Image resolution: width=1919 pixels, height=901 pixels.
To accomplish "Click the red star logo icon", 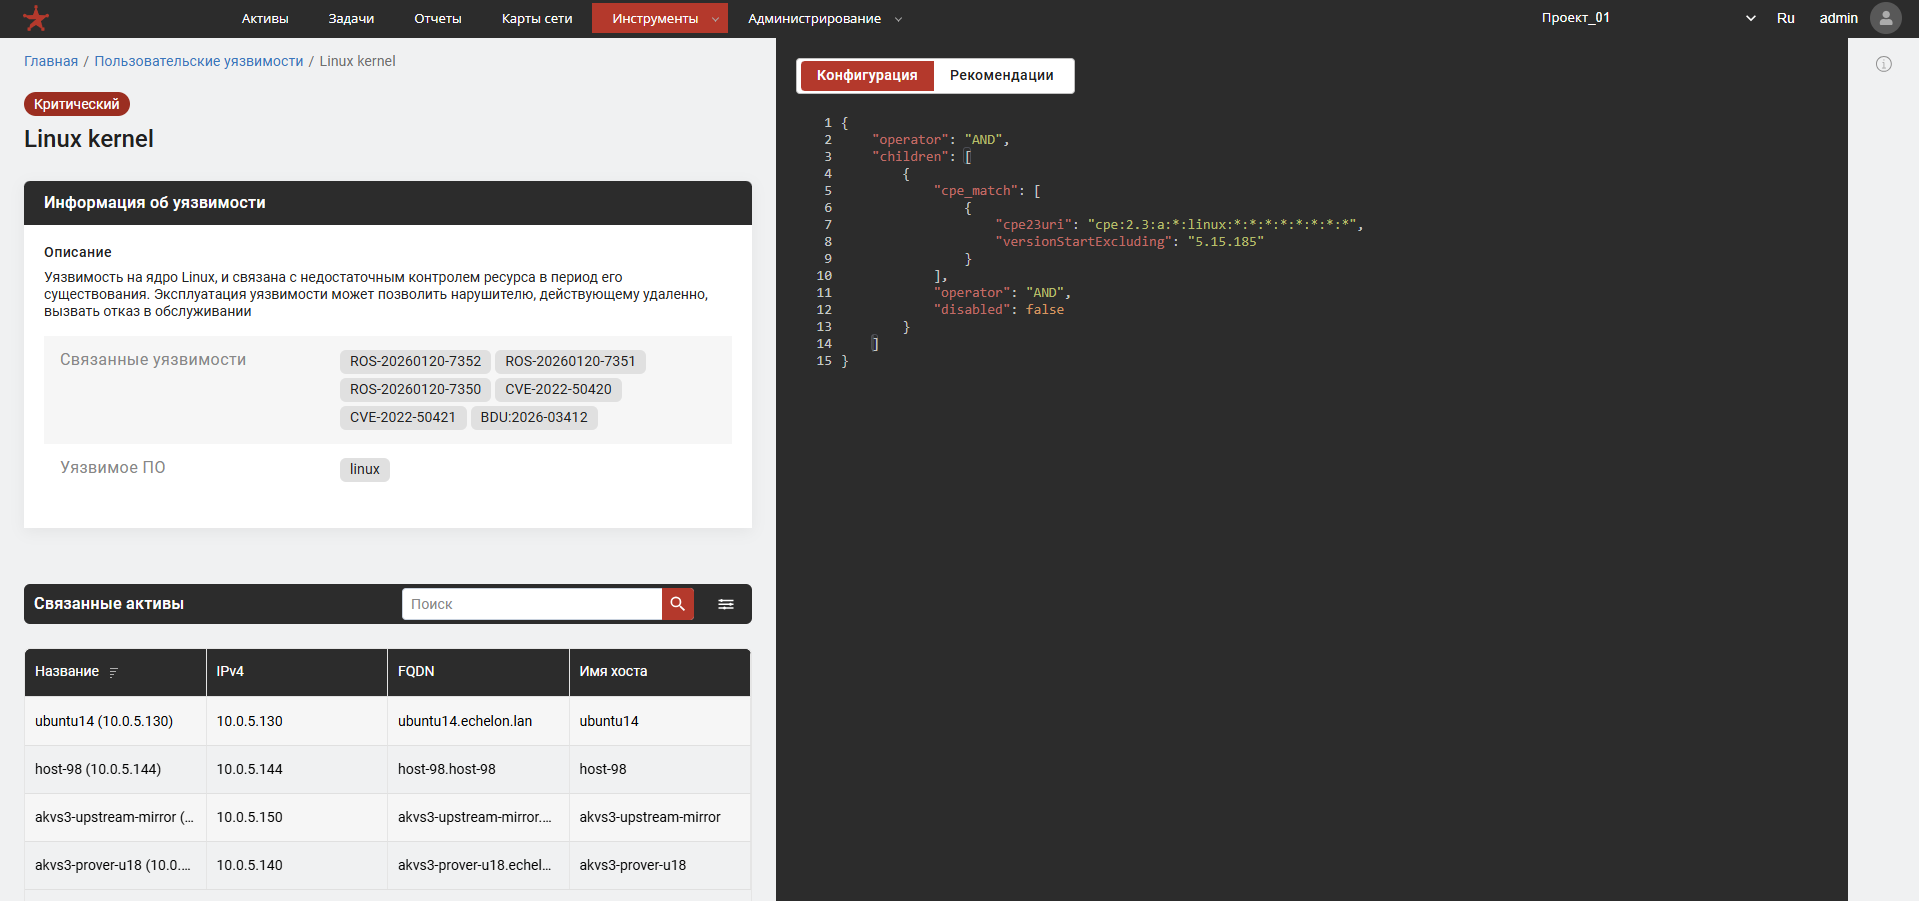I will pyautogui.click(x=36, y=18).
